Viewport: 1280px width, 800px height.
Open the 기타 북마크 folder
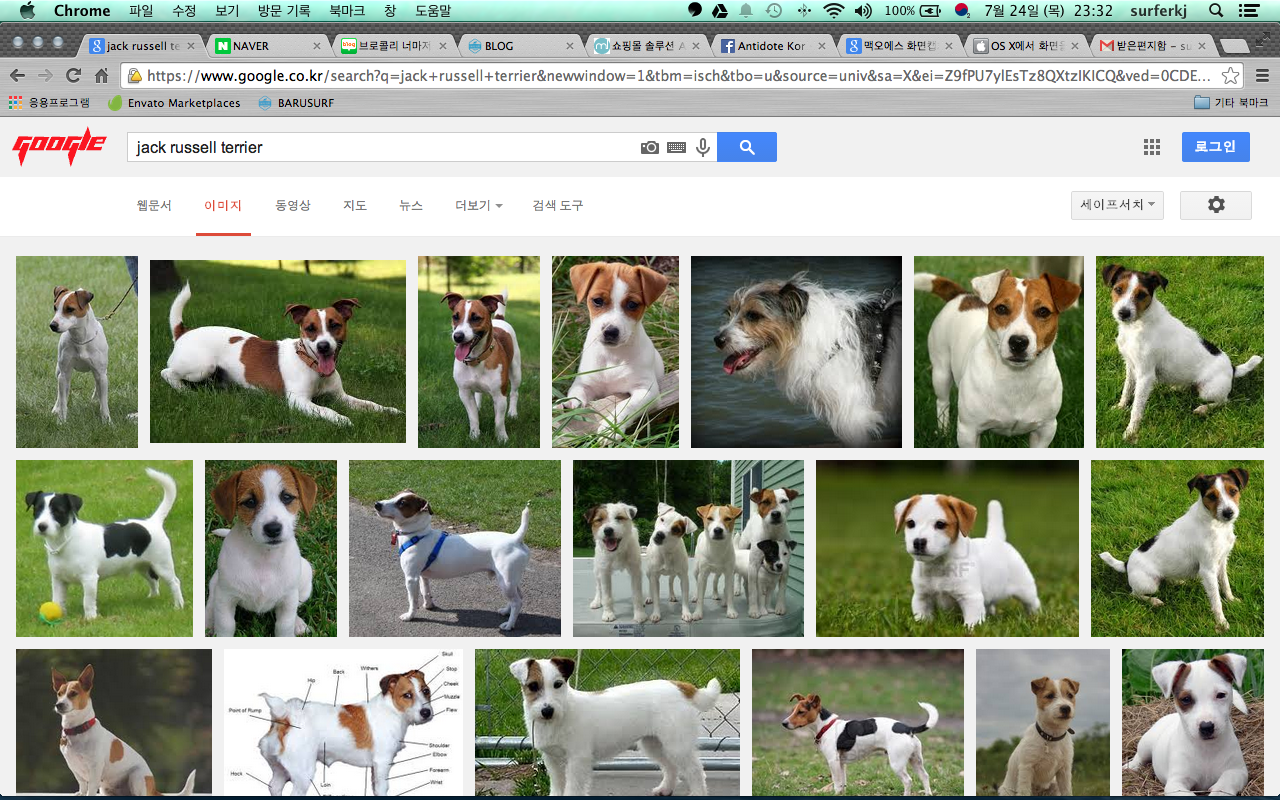pos(1231,103)
